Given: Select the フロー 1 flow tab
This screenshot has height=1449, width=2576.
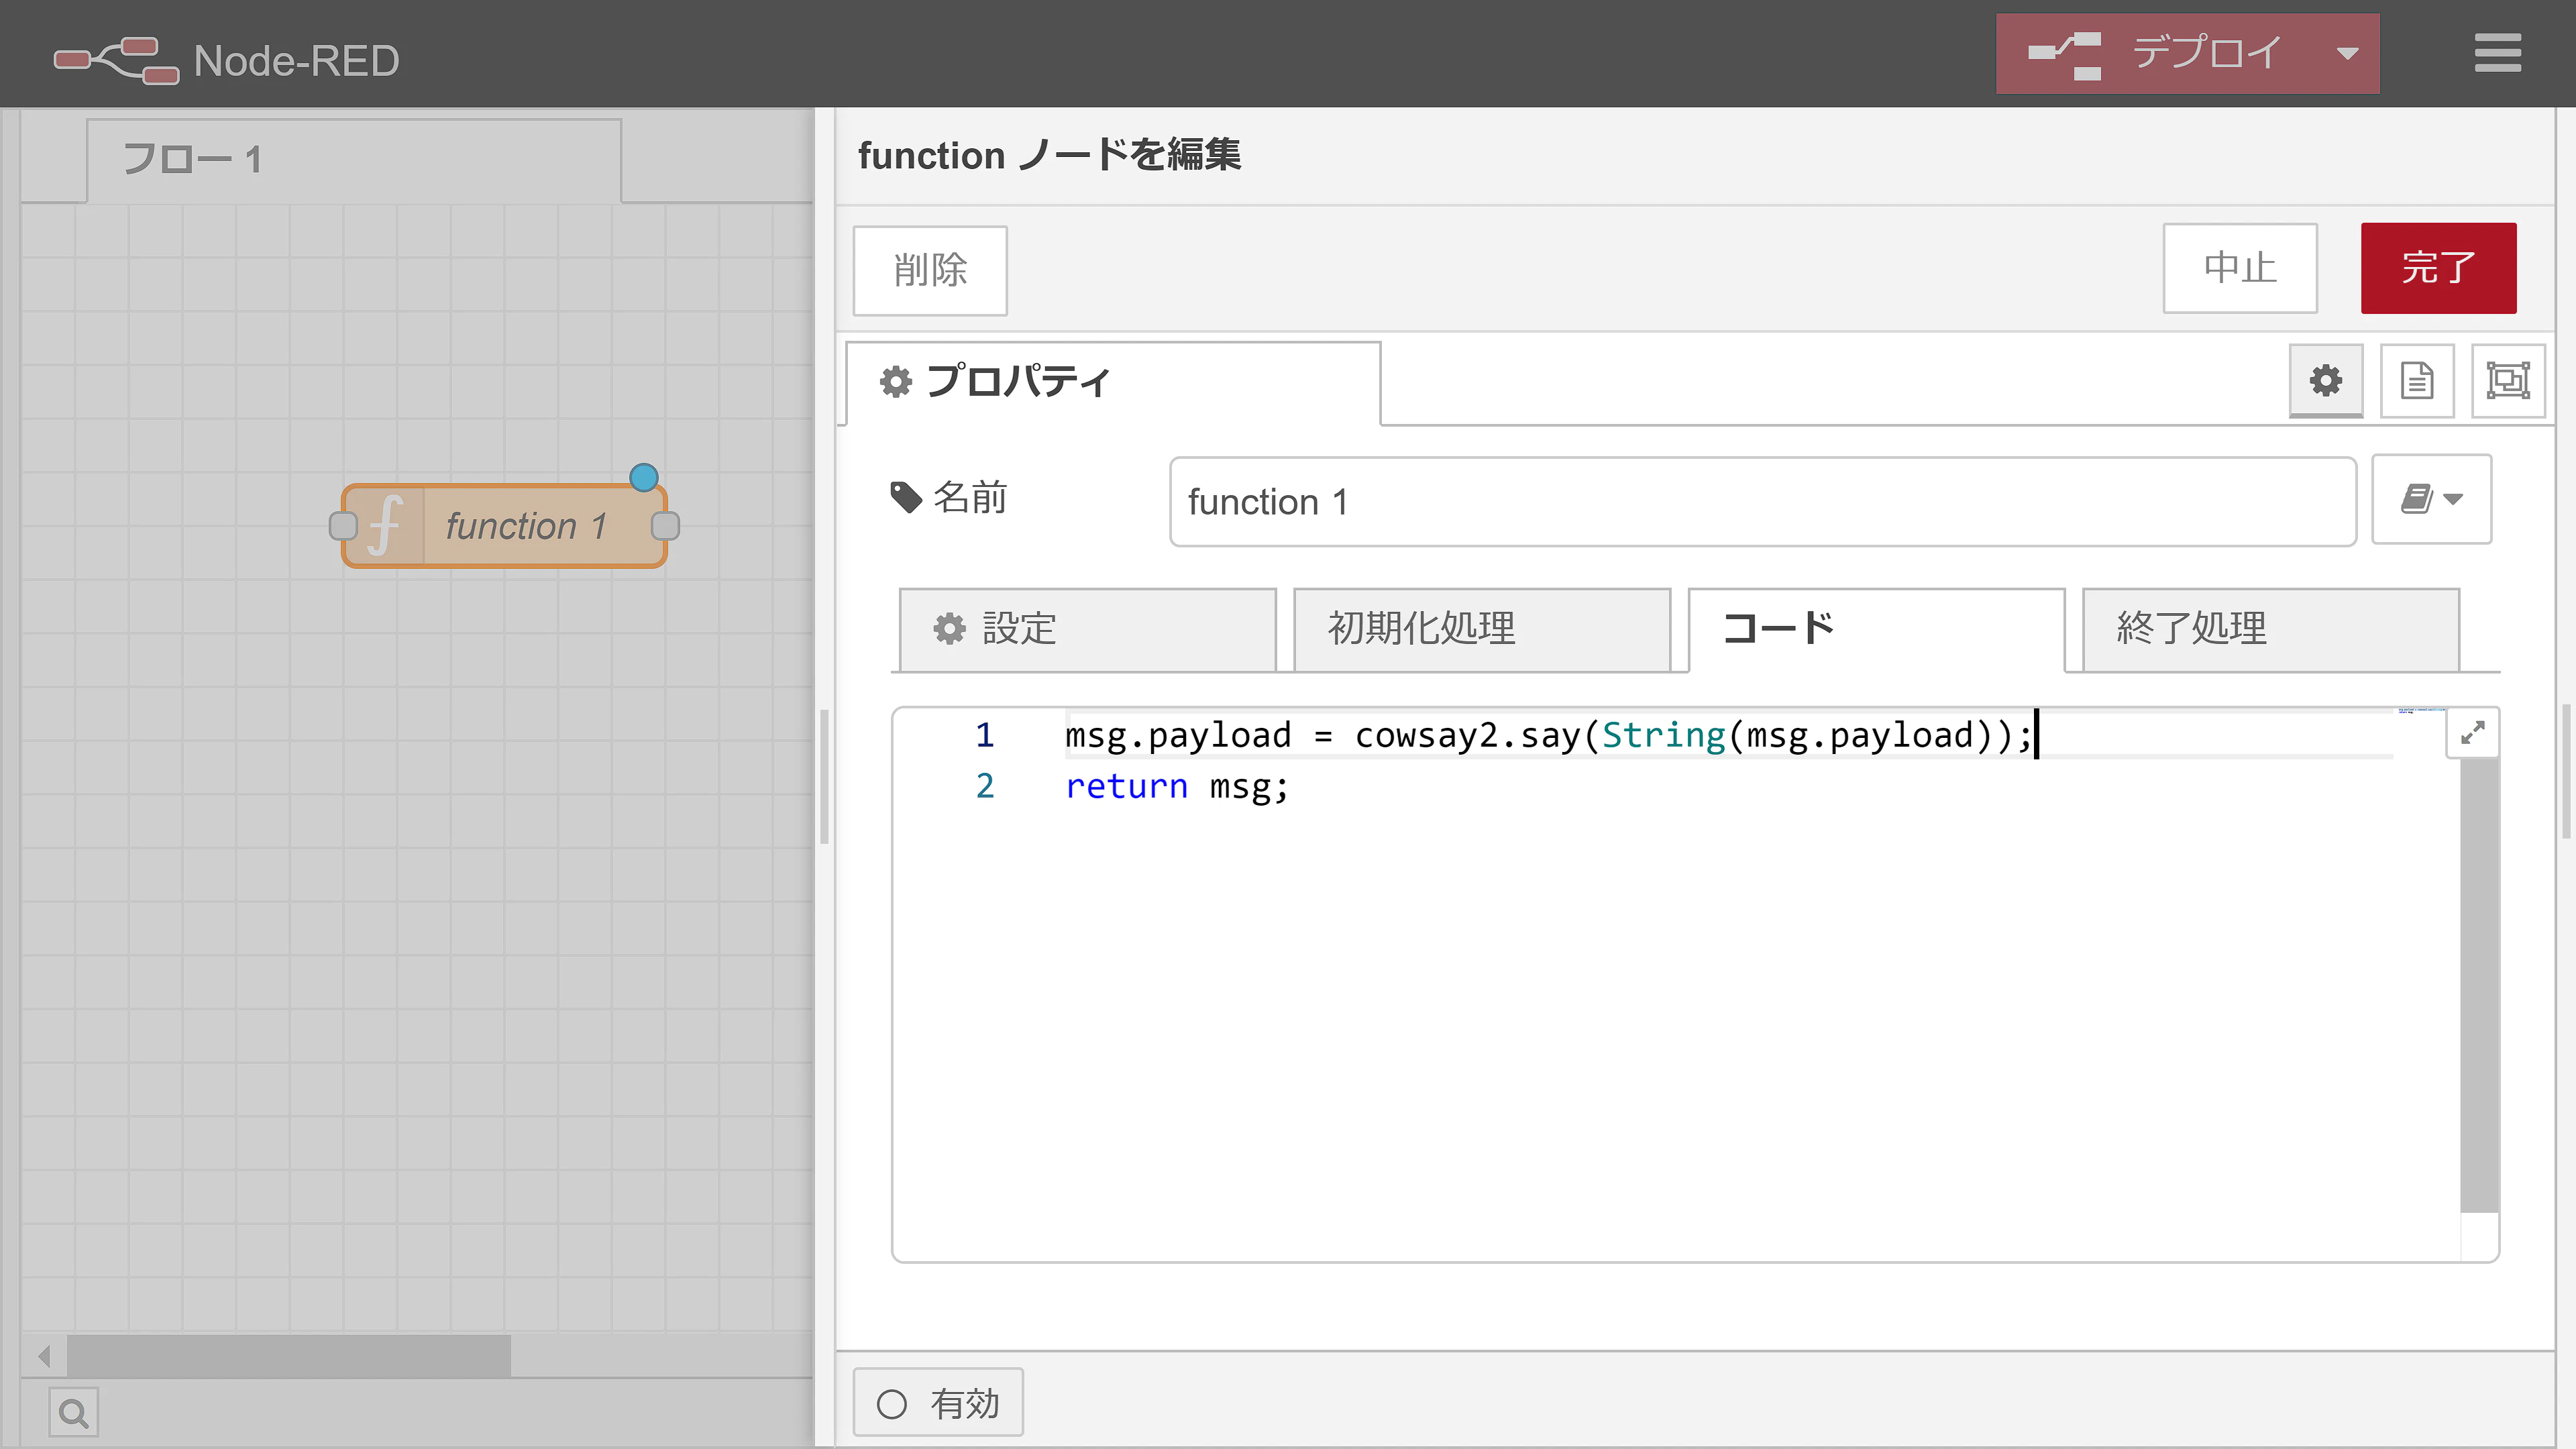Looking at the screenshot, I should click(354, 160).
